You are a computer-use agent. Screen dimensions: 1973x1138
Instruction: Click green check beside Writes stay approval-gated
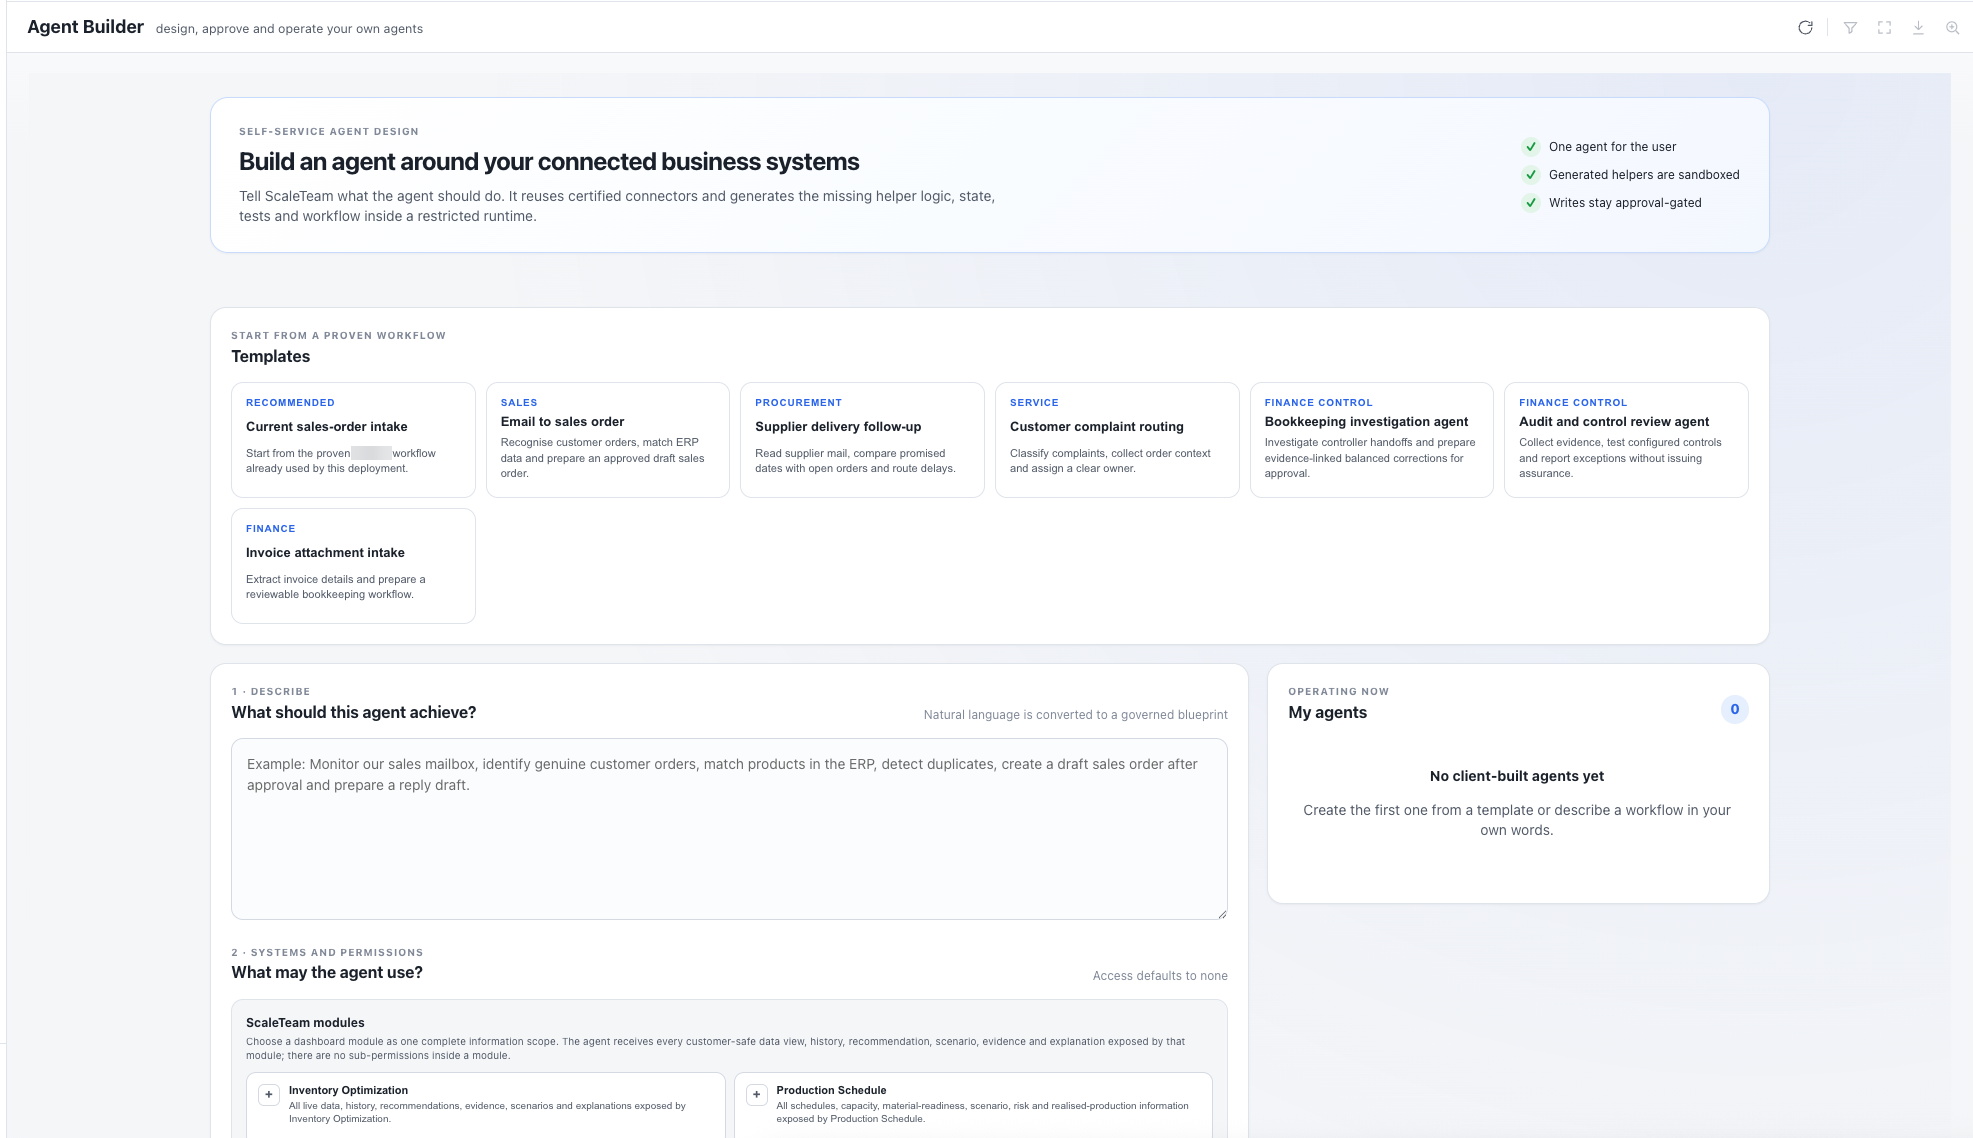[x=1530, y=203]
